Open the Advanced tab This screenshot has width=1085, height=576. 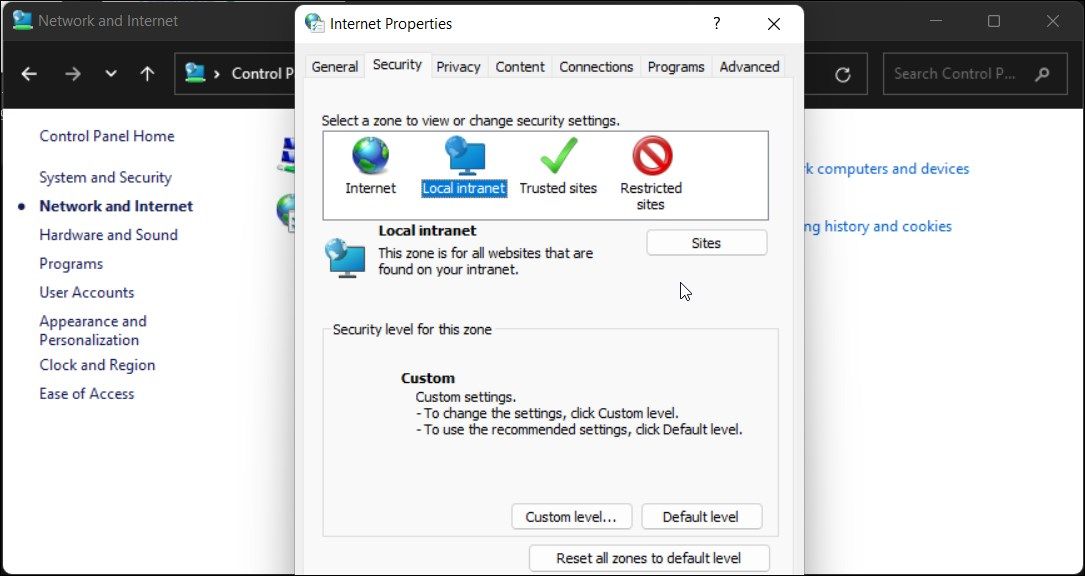tap(749, 66)
